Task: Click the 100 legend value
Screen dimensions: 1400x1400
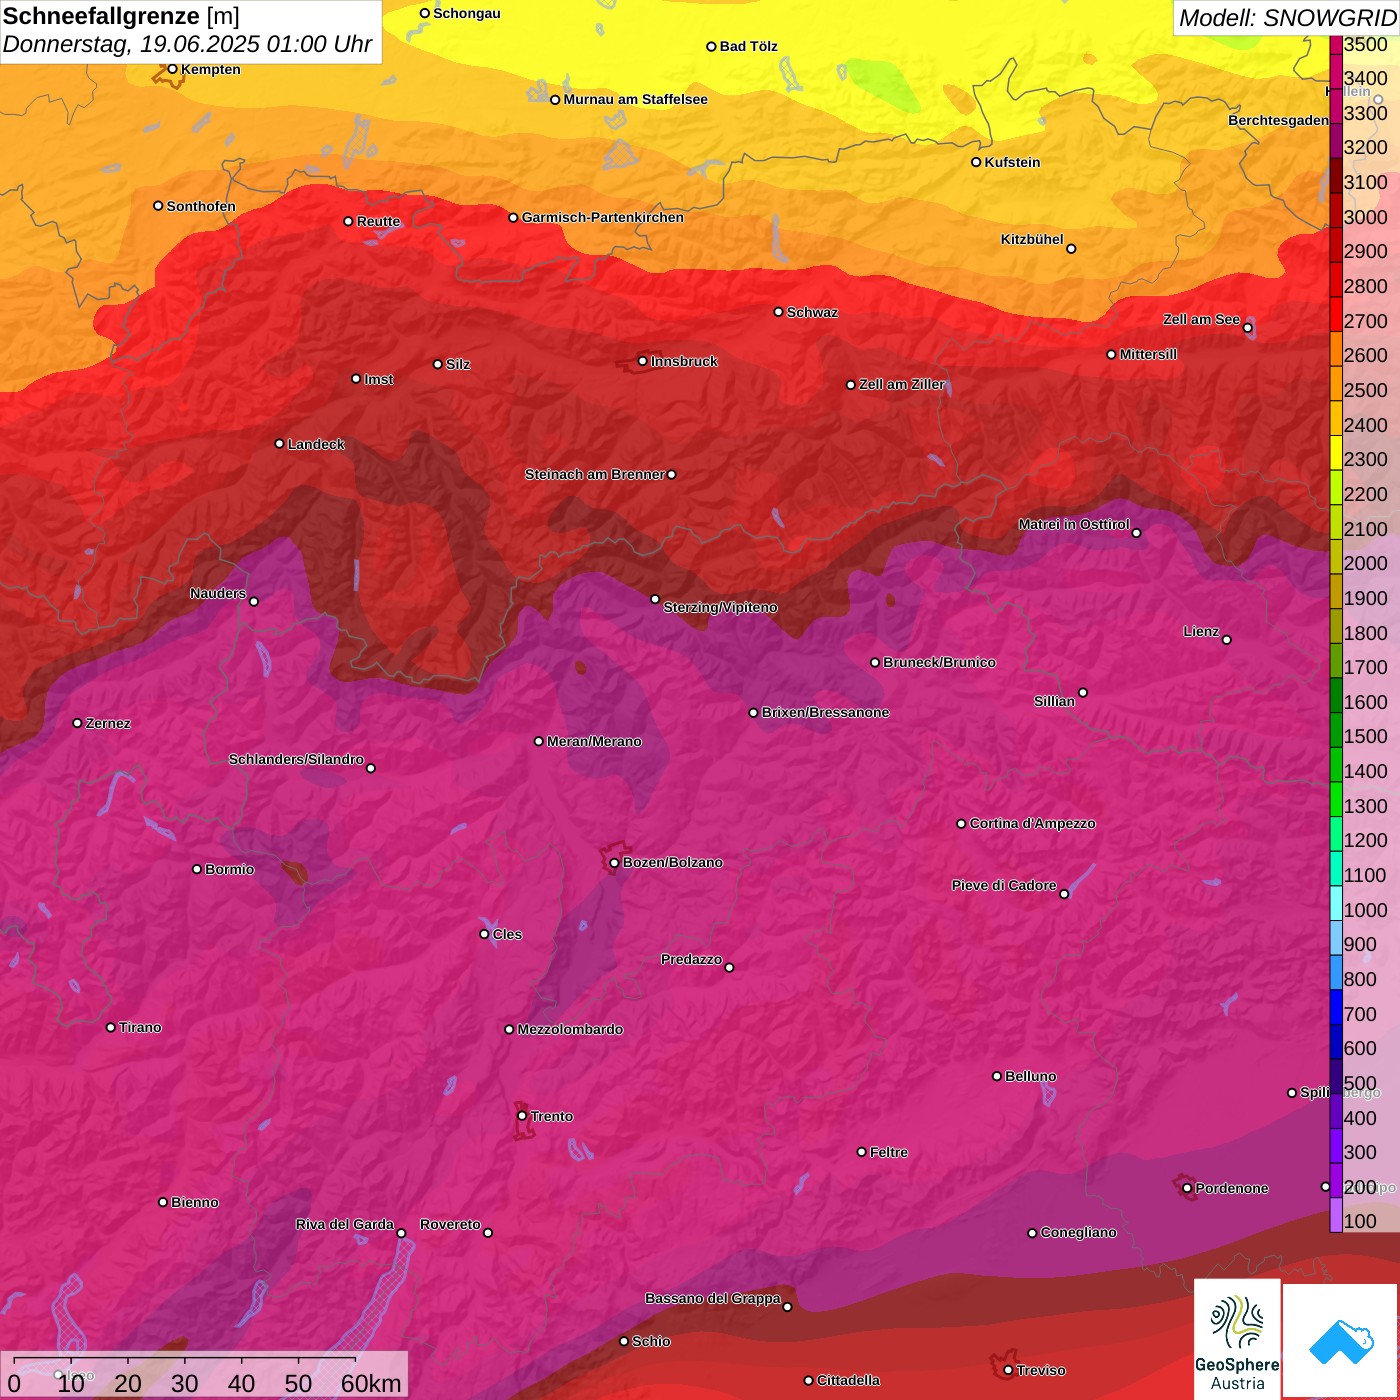Action: 1360,1221
